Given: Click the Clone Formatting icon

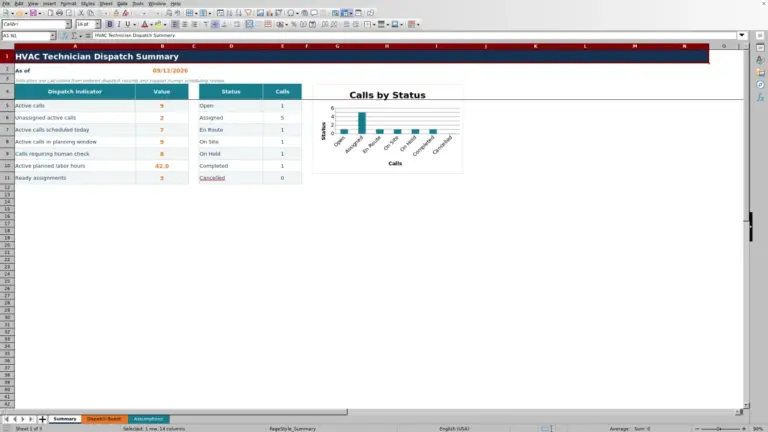Looking at the screenshot, I should (116, 13).
